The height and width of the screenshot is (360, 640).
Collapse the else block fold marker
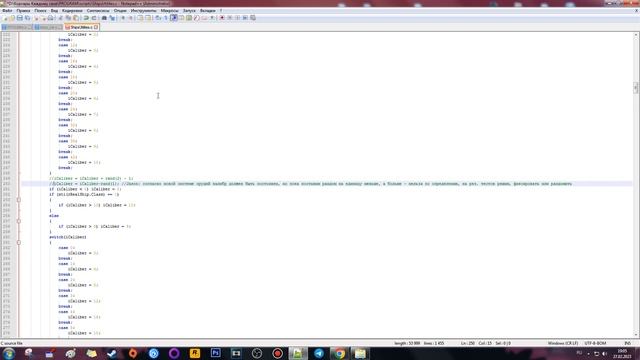(19, 221)
